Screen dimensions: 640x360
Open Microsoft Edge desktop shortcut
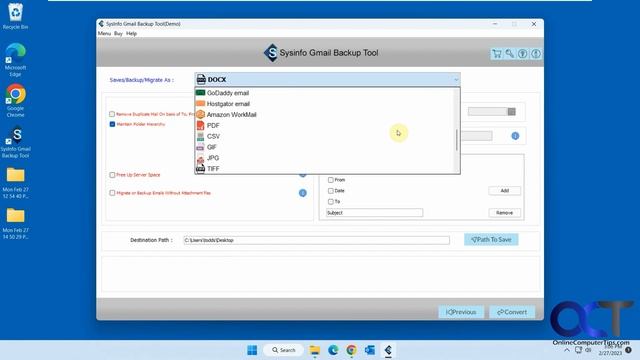[x=16, y=60]
